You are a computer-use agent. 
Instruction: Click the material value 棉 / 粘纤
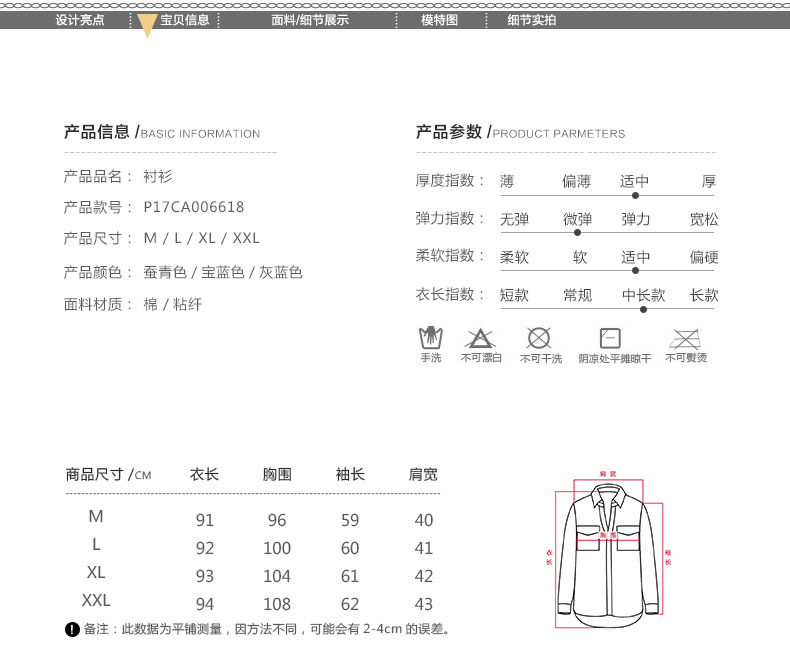173,304
